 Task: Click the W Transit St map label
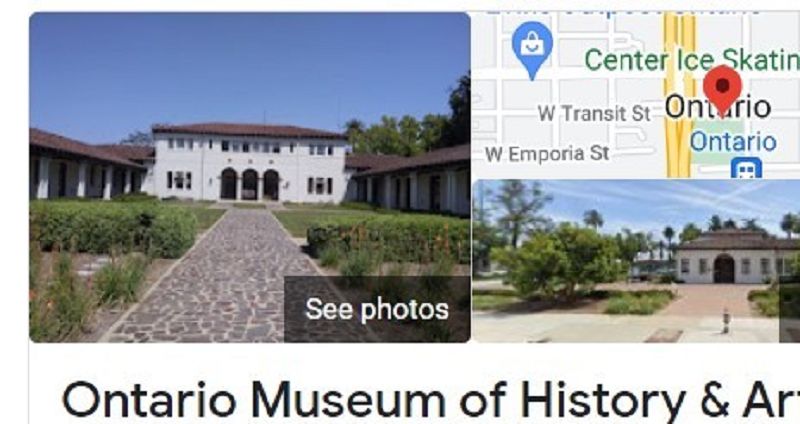tap(594, 114)
